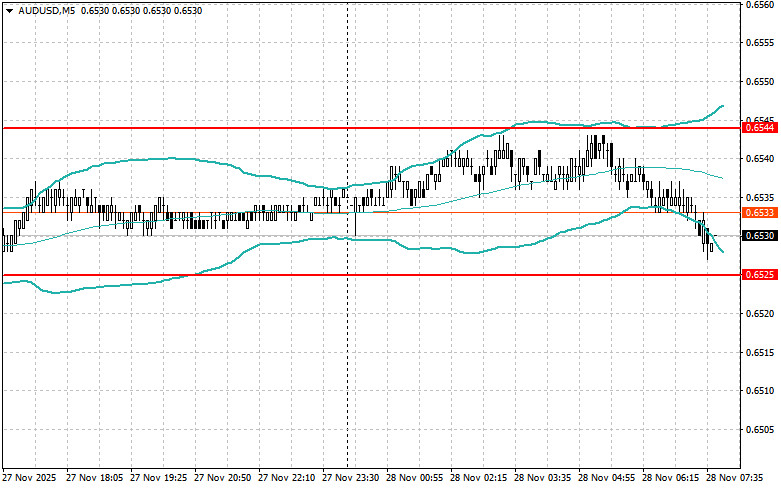The width and height of the screenshot is (781, 489).
Task: Click the 27 Nov 22:10 time label
Action: click(x=286, y=478)
